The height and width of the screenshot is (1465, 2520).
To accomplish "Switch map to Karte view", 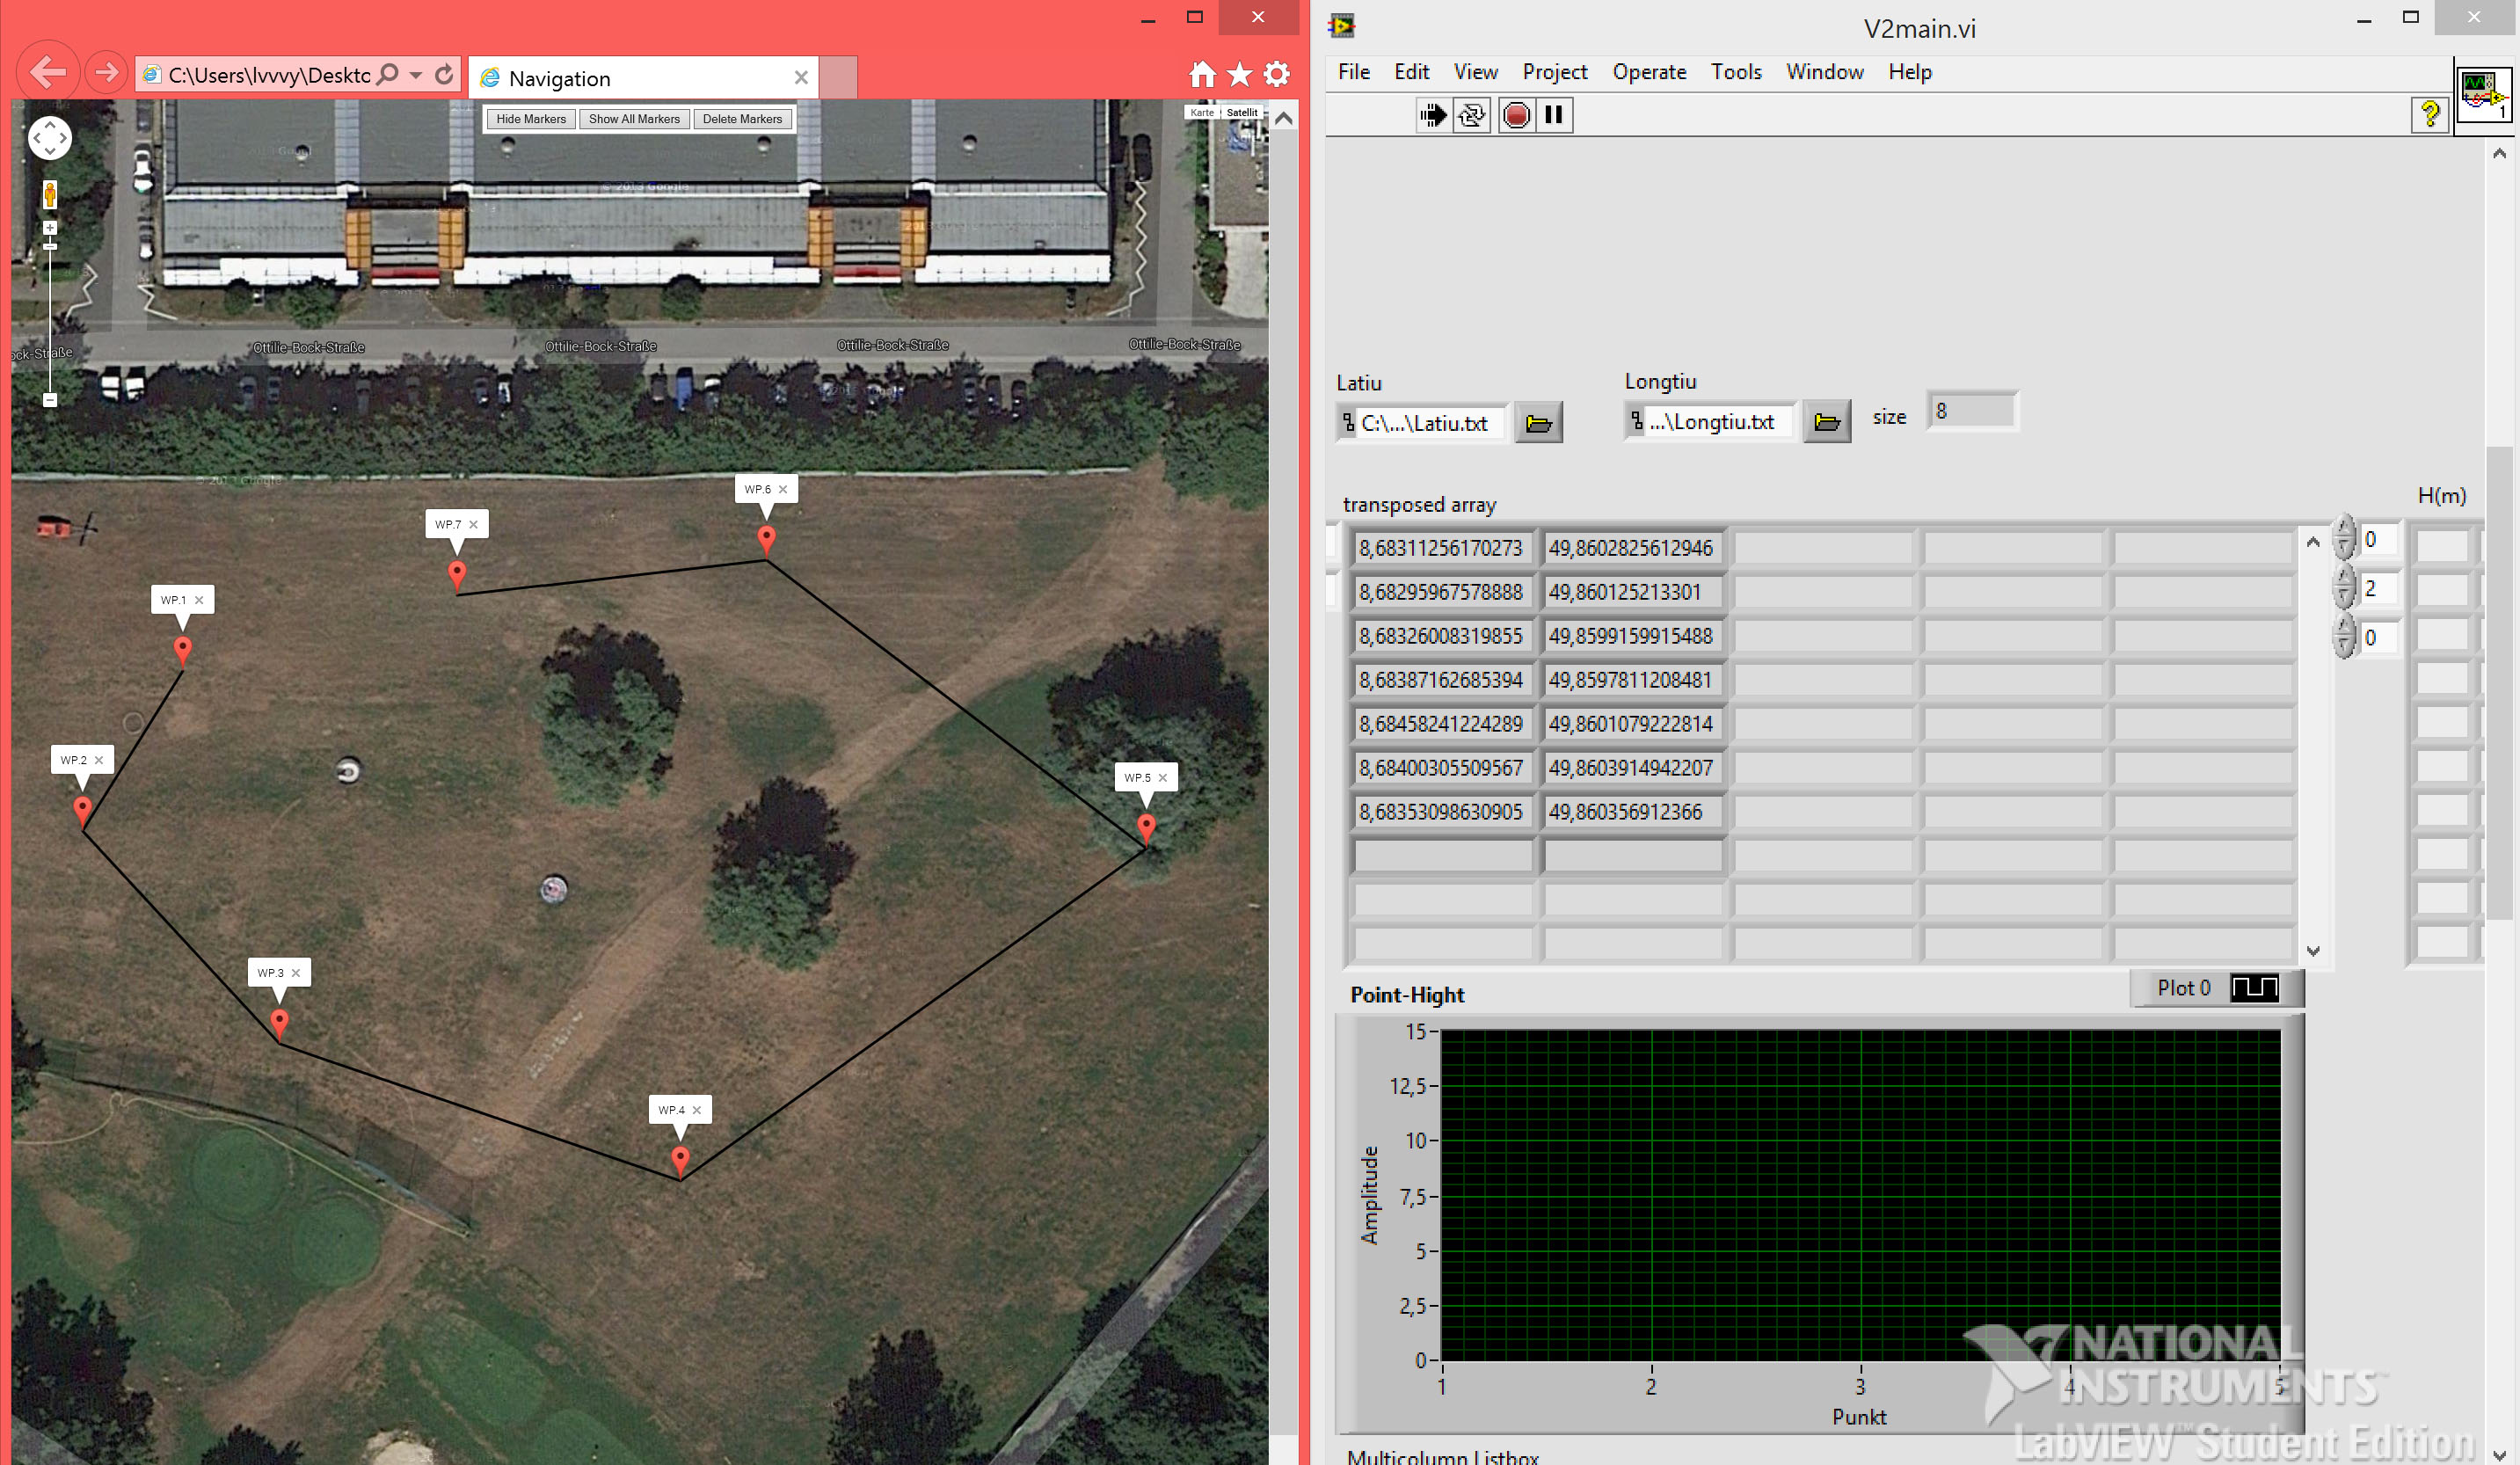I will 1202,112.
